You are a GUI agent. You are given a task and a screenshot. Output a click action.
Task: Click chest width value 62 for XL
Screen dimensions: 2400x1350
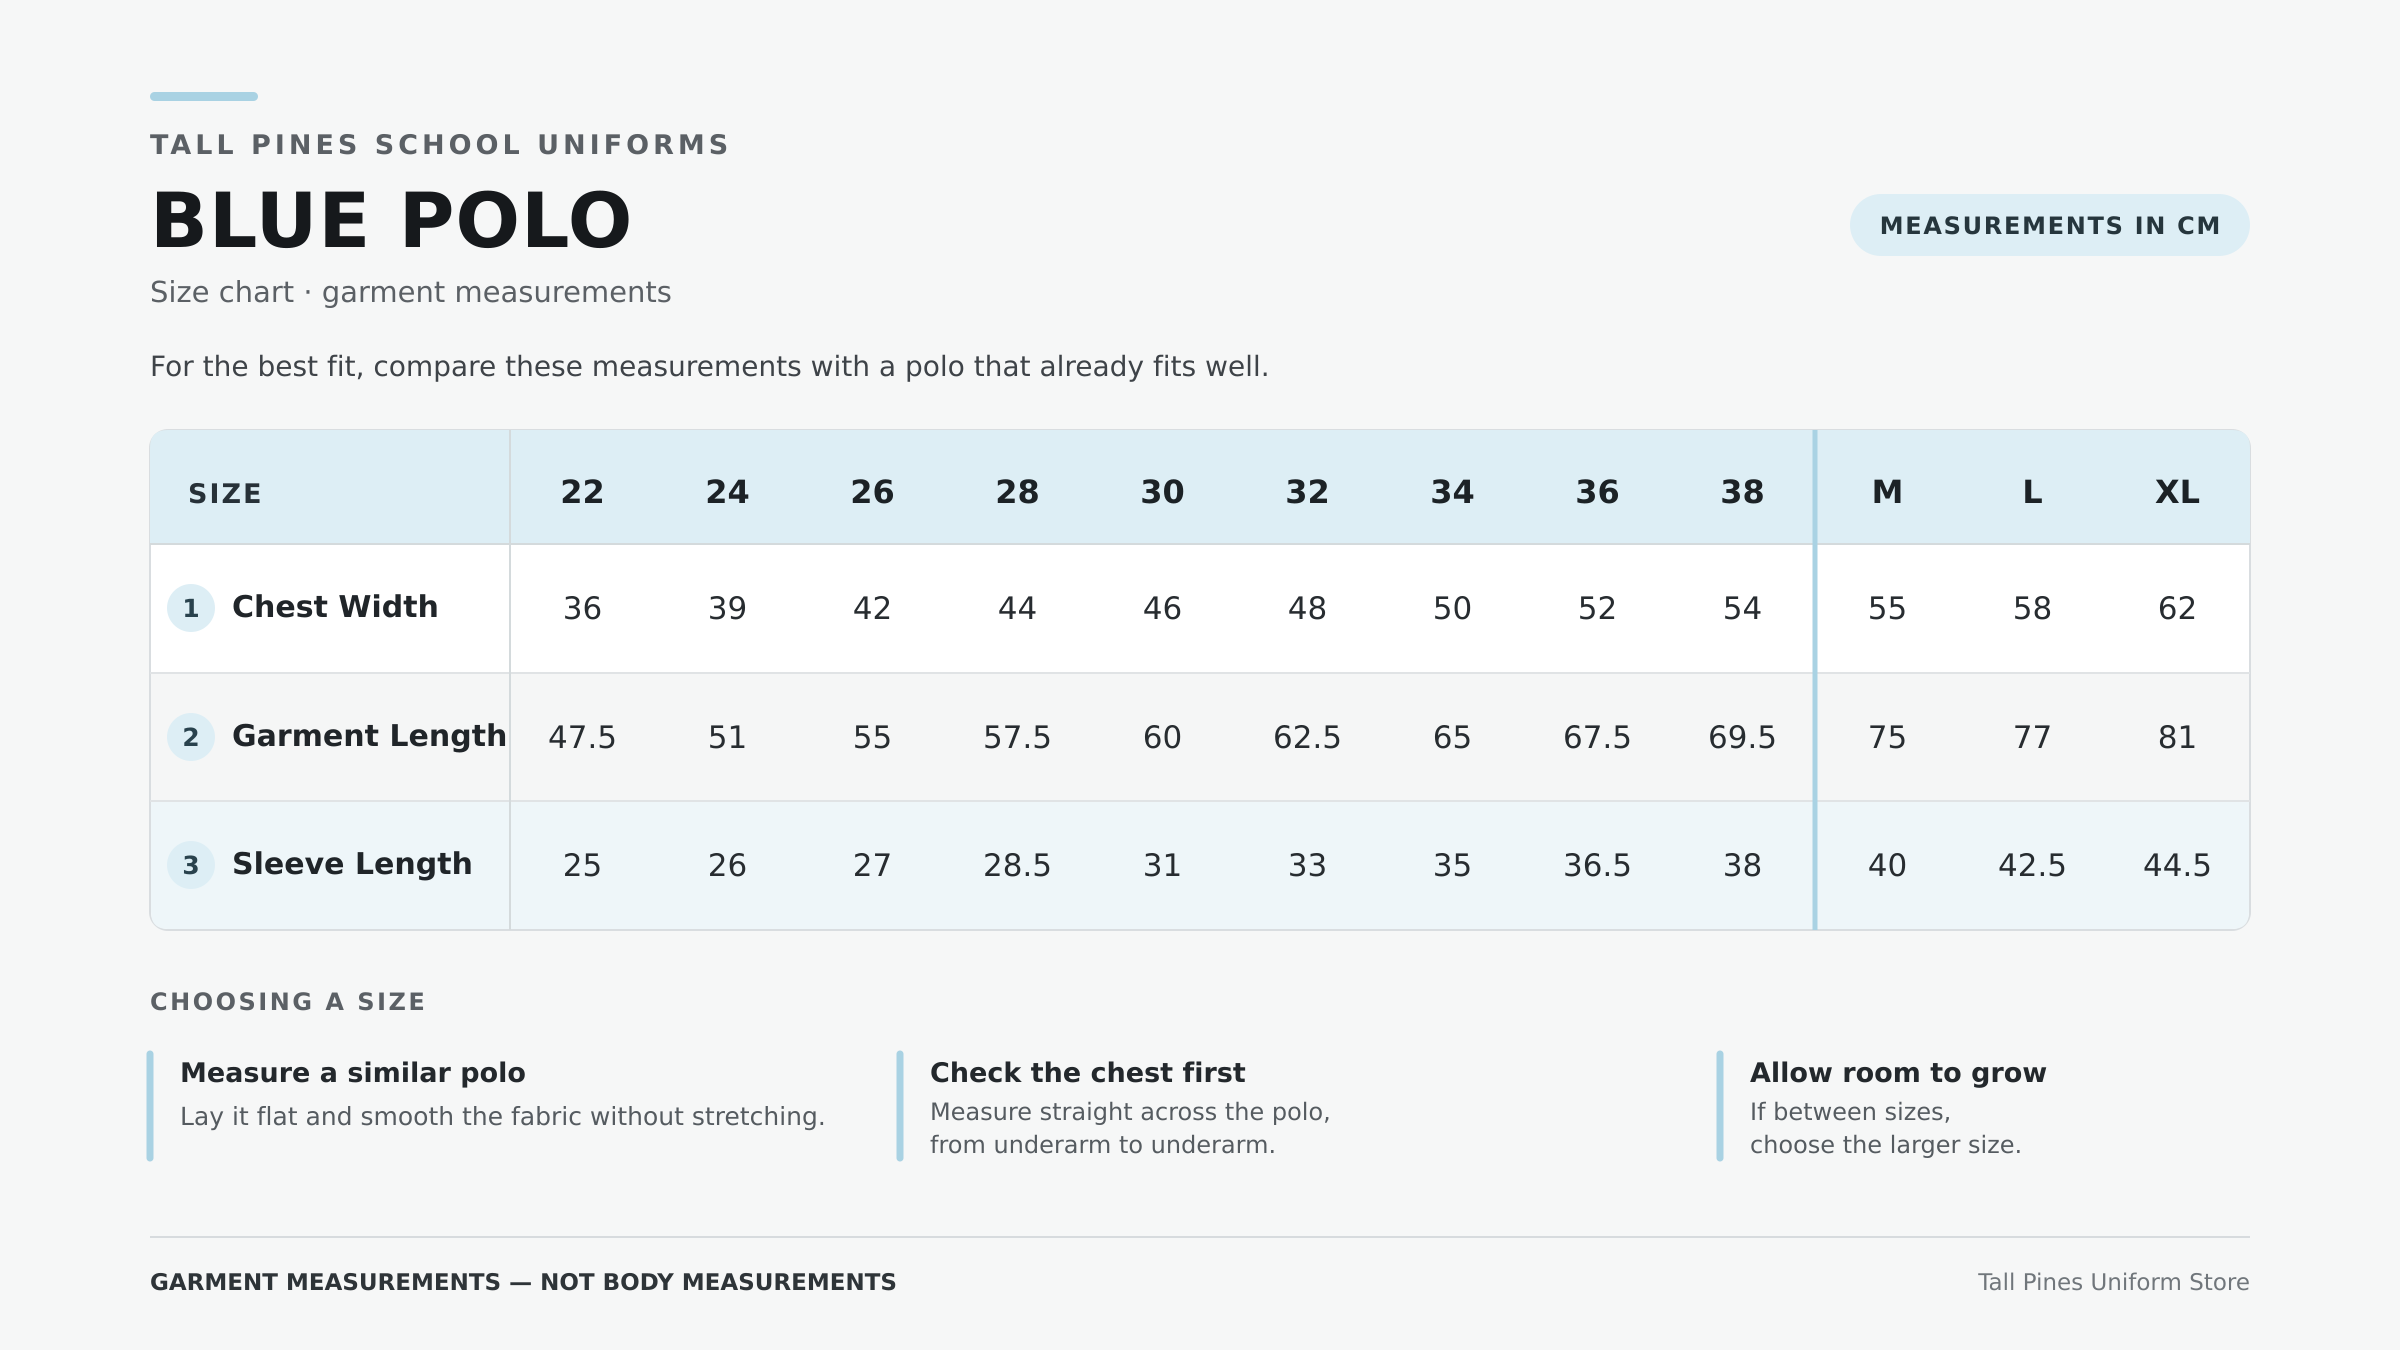pyautogui.click(x=2177, y=608)
